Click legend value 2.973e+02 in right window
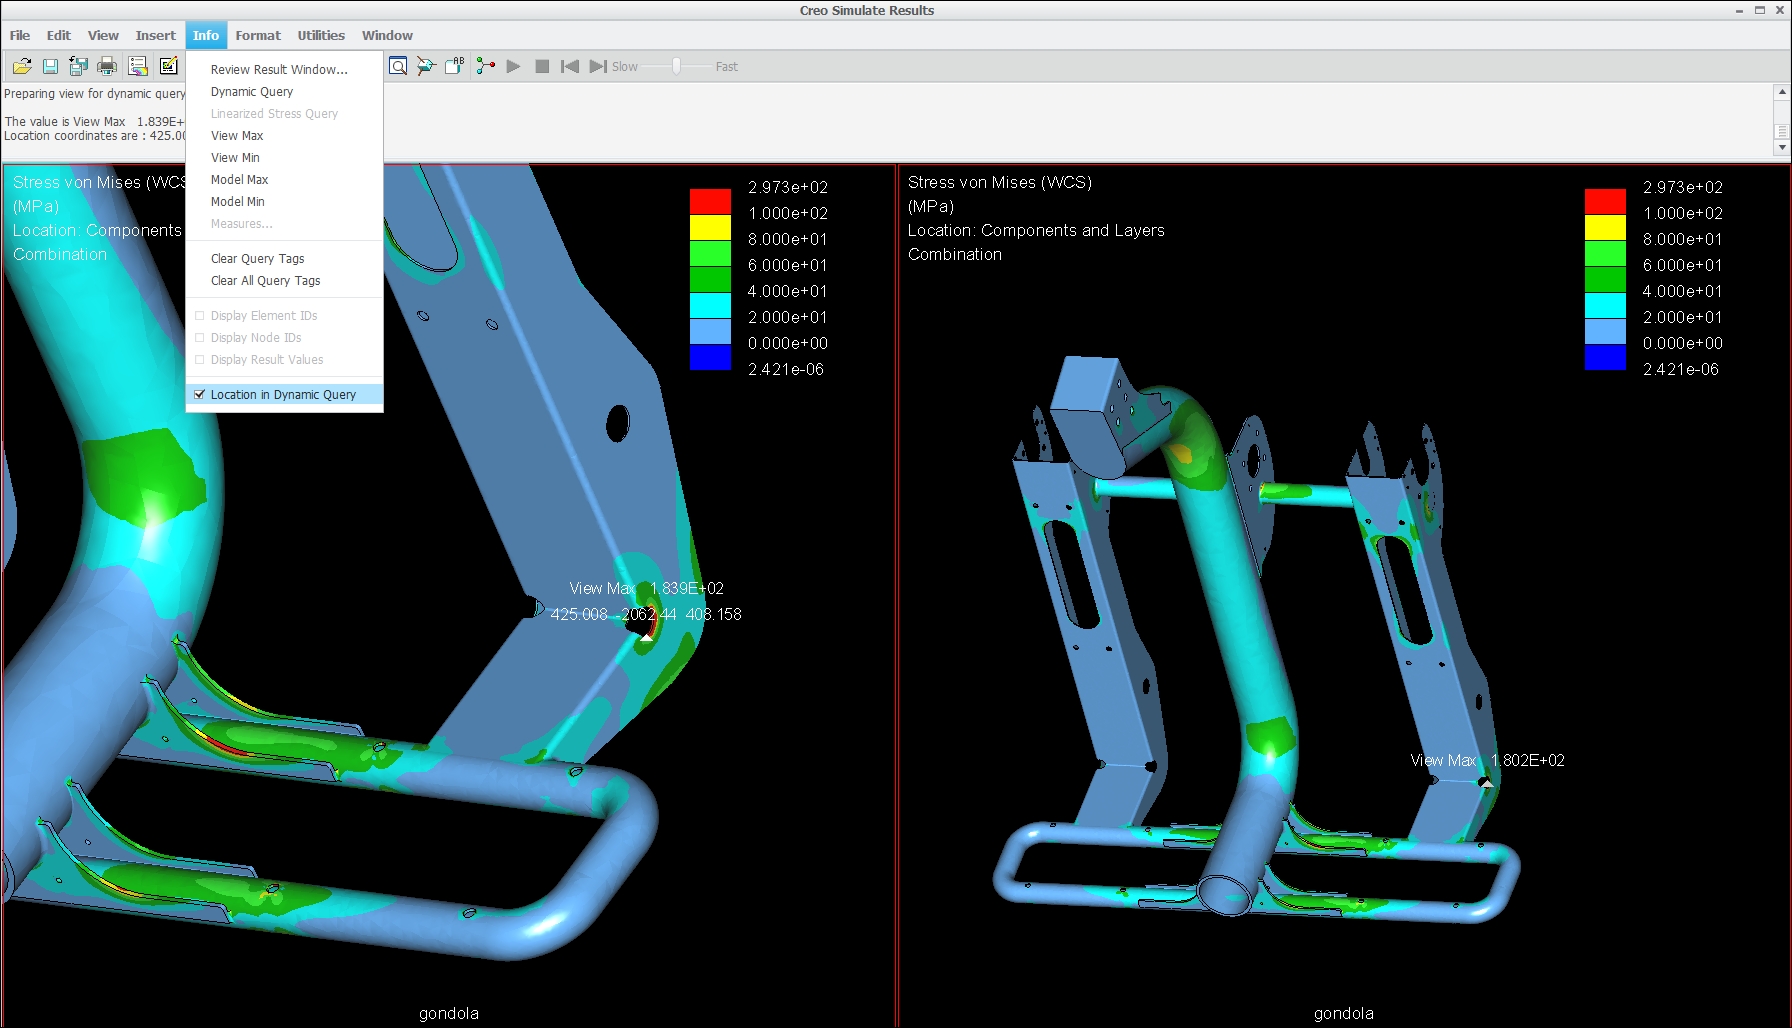The height and width of the screenshot is (1028, 1792). pos(1683,187)
